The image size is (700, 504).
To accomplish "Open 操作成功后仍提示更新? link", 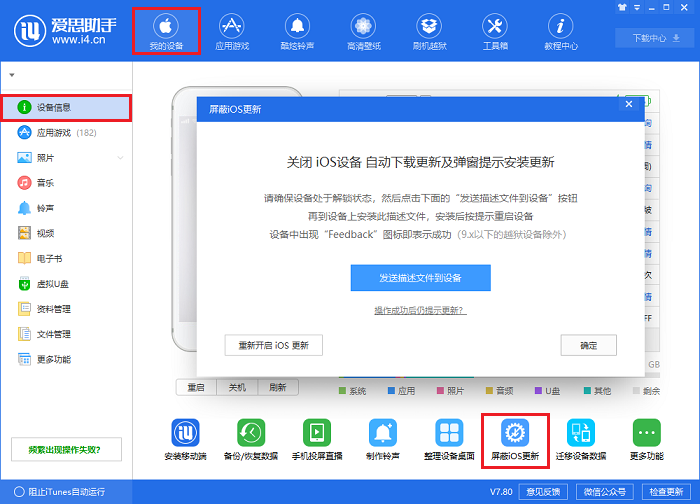I will tap(420, 310).
